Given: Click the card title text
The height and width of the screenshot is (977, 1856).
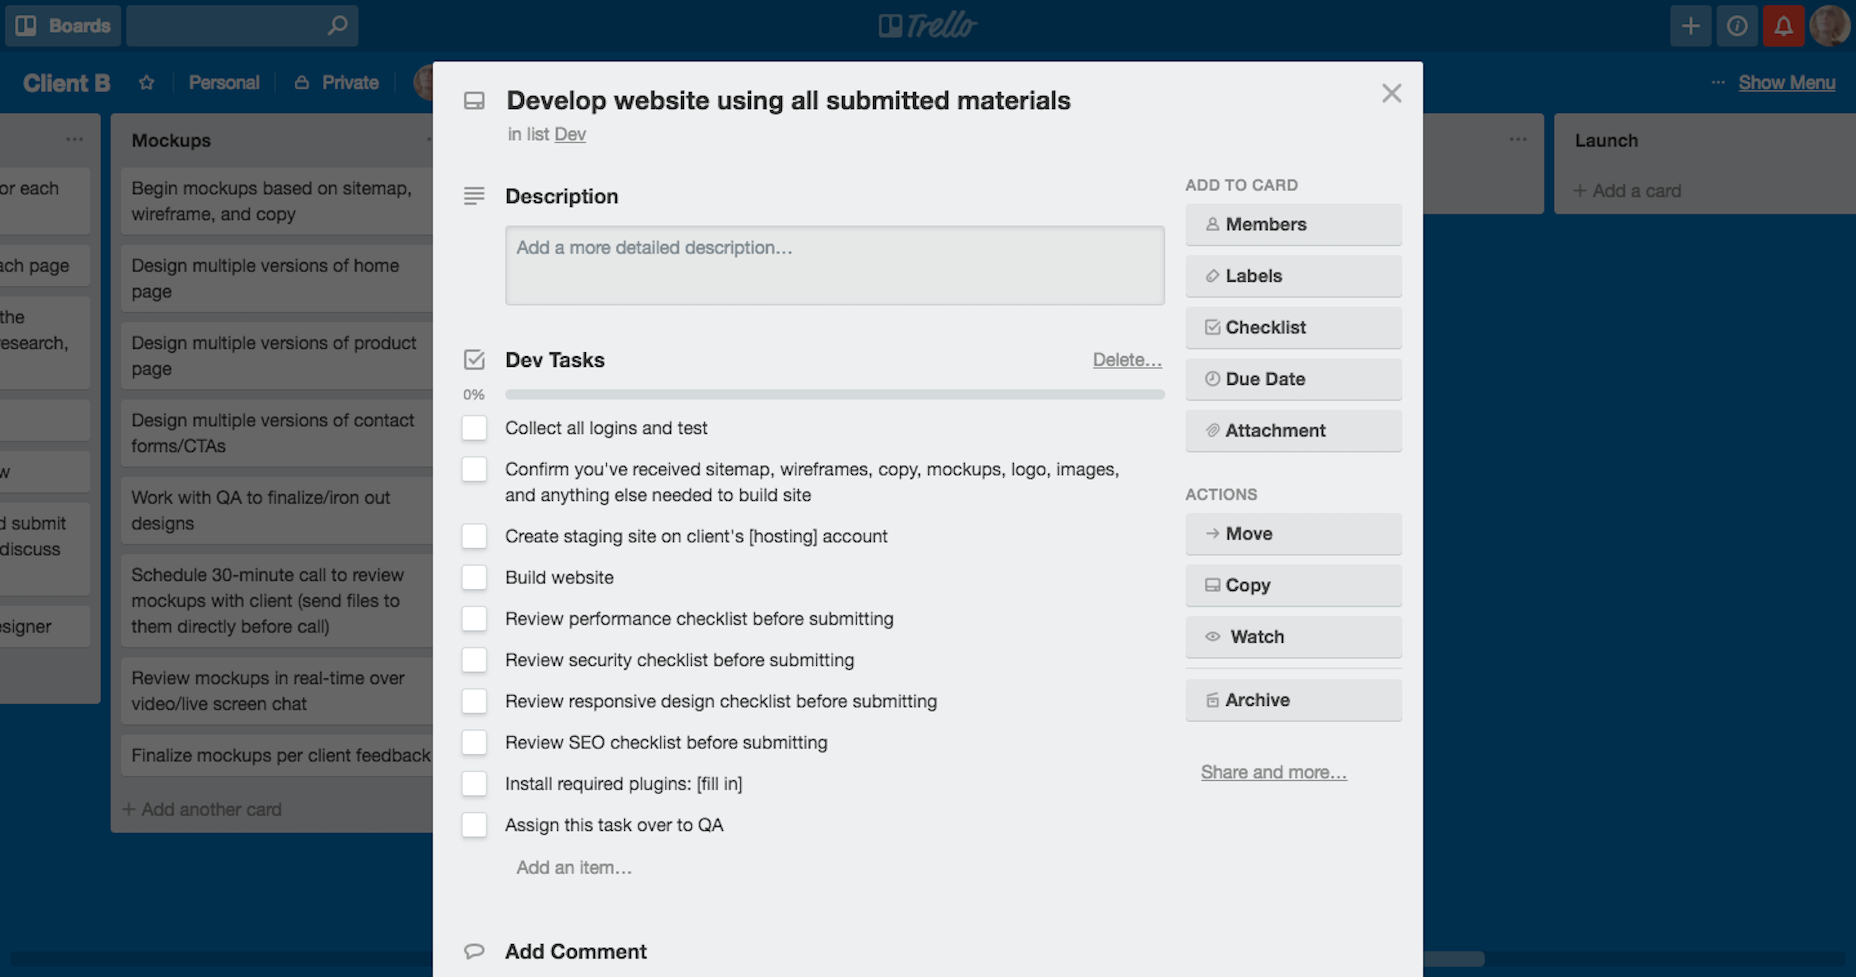Looking at the screenshot, I should tap(788, 100).
